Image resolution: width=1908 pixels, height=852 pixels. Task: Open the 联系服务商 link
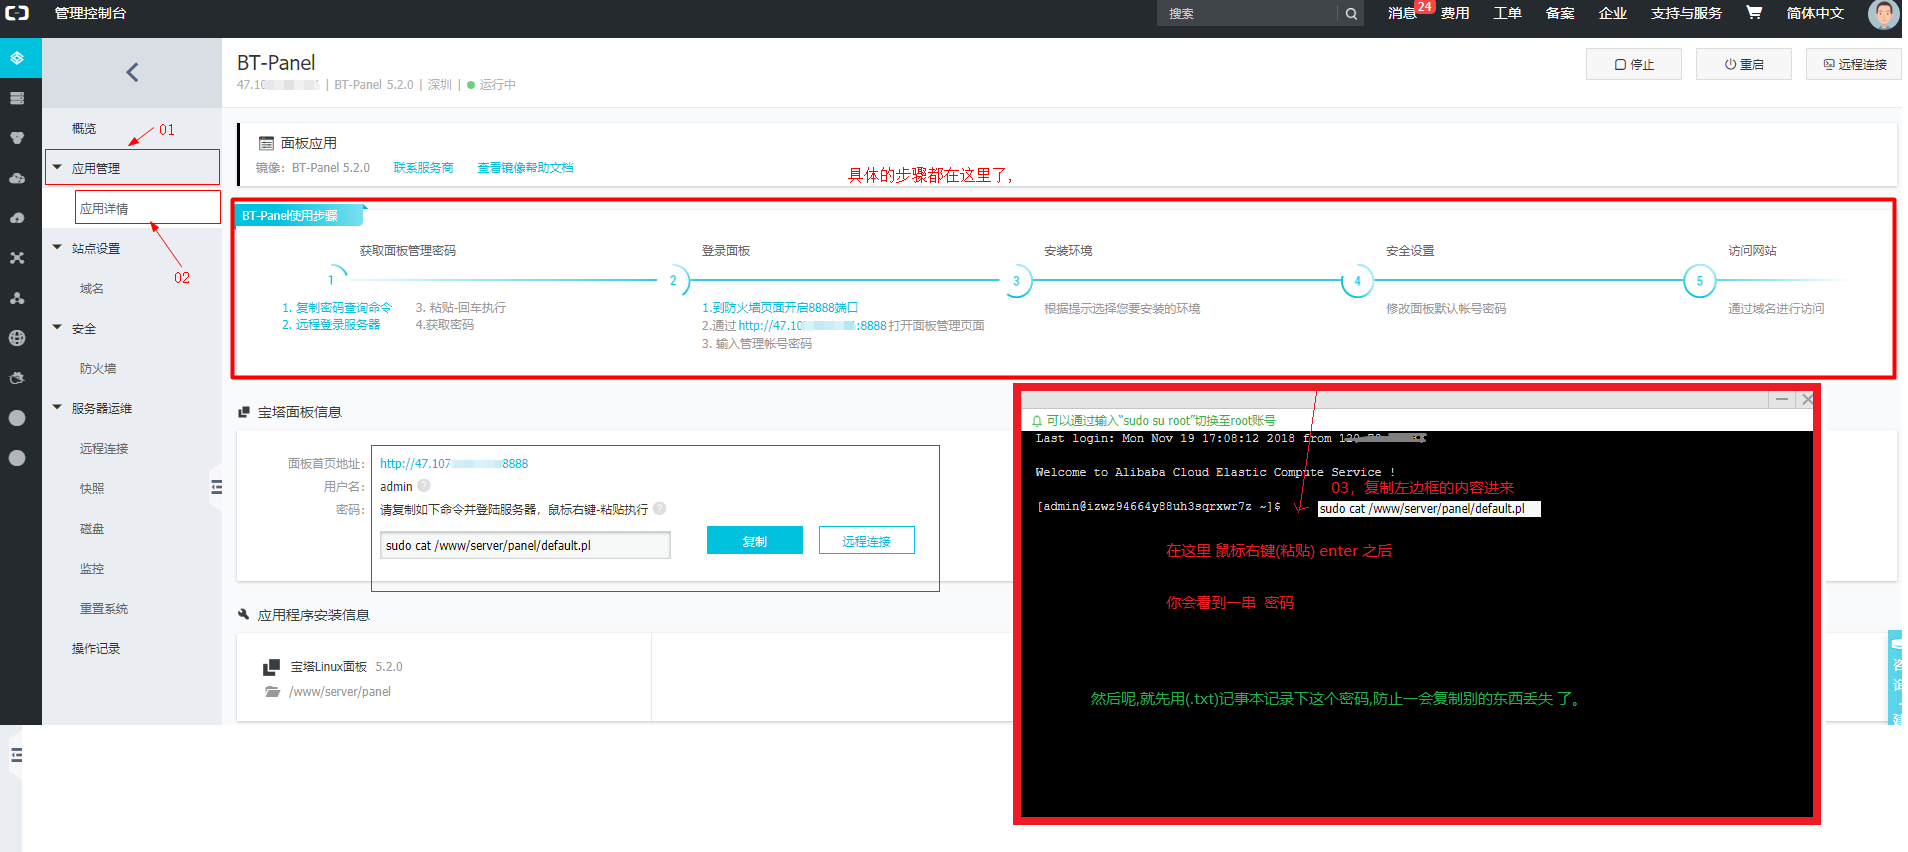(x=423, y=168)
